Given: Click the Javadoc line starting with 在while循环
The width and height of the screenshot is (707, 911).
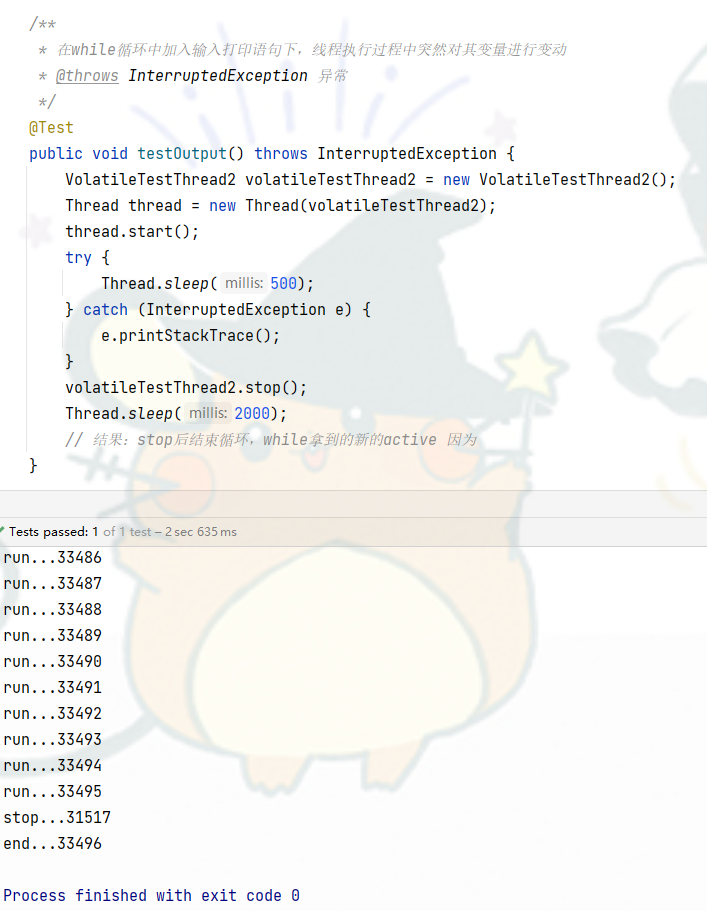Looking at the screenshot, I should click(311, 50).
